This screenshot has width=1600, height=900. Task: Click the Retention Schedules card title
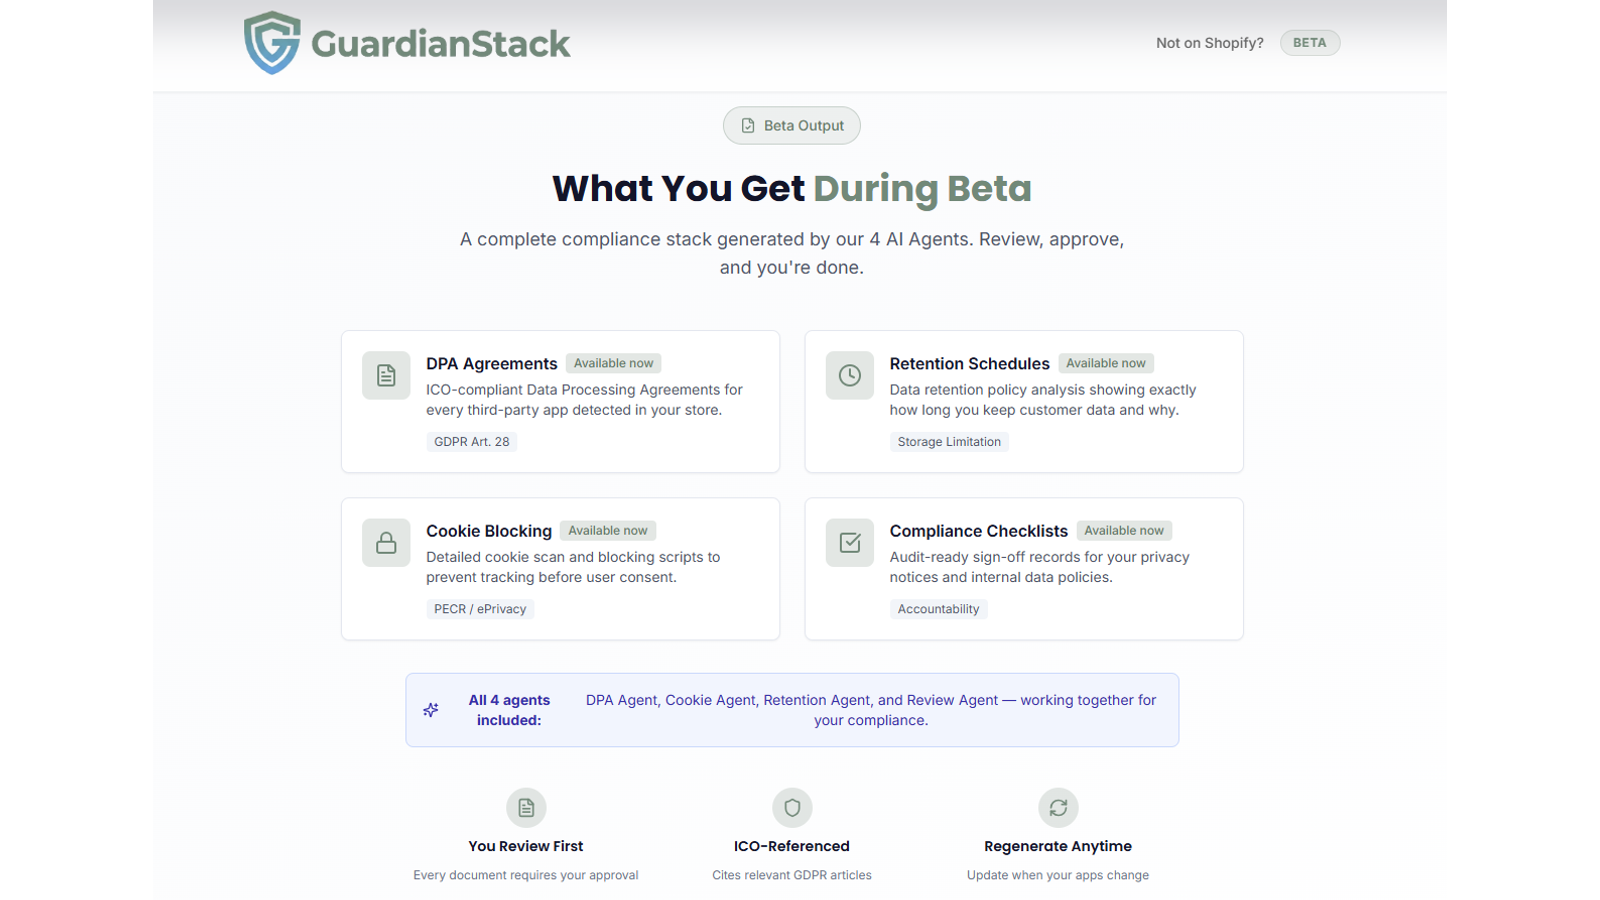pos(969,364)
